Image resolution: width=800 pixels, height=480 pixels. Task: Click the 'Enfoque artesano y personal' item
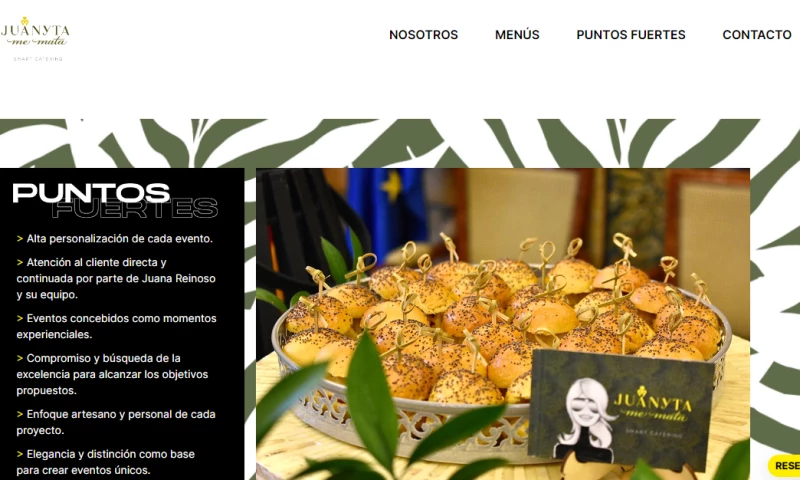tap(116, 422)
